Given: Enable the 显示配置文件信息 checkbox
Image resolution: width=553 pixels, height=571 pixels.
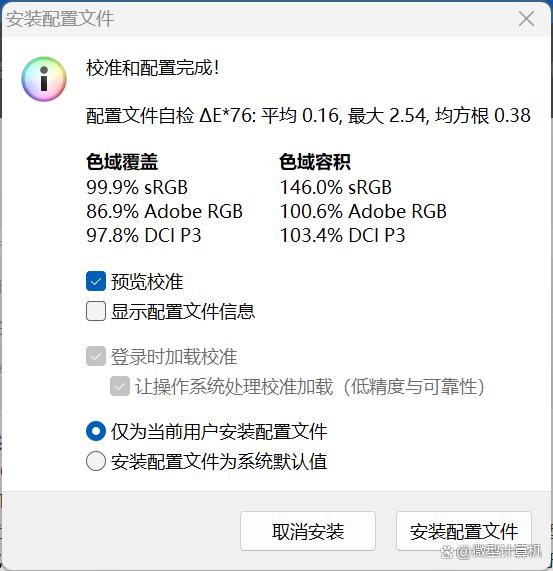Looking at the screenshot, I should coord(96,311).
